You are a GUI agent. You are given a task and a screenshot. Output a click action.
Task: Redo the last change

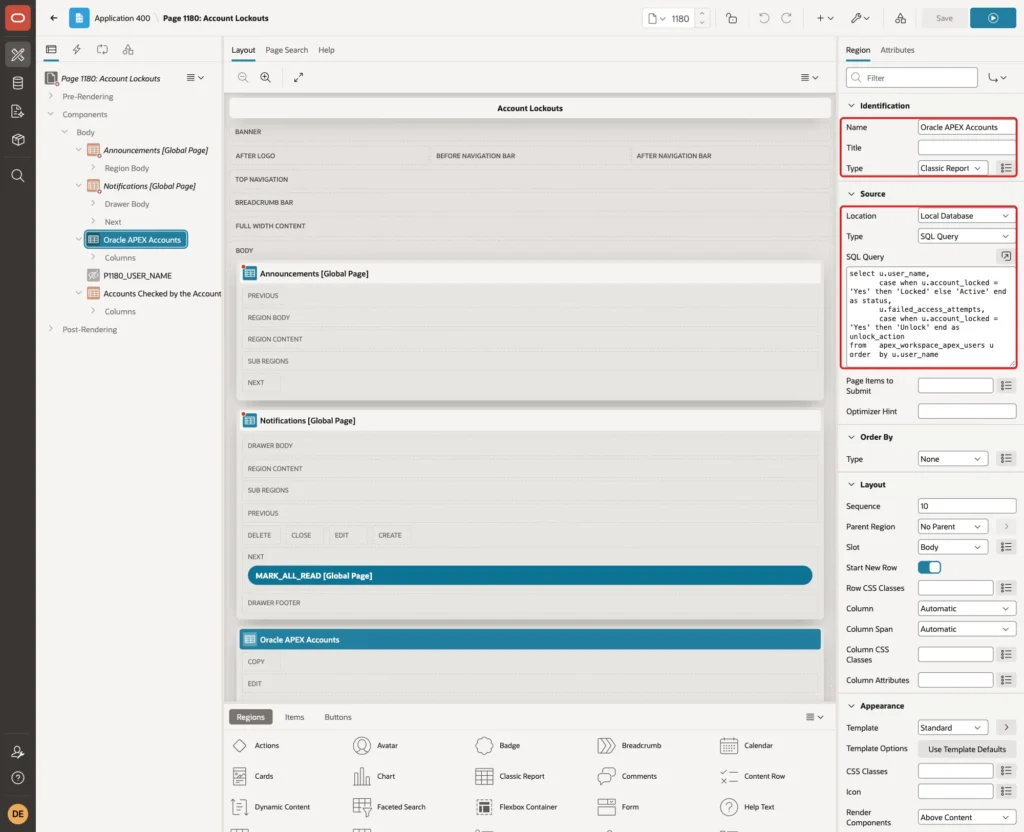point(786,18)
